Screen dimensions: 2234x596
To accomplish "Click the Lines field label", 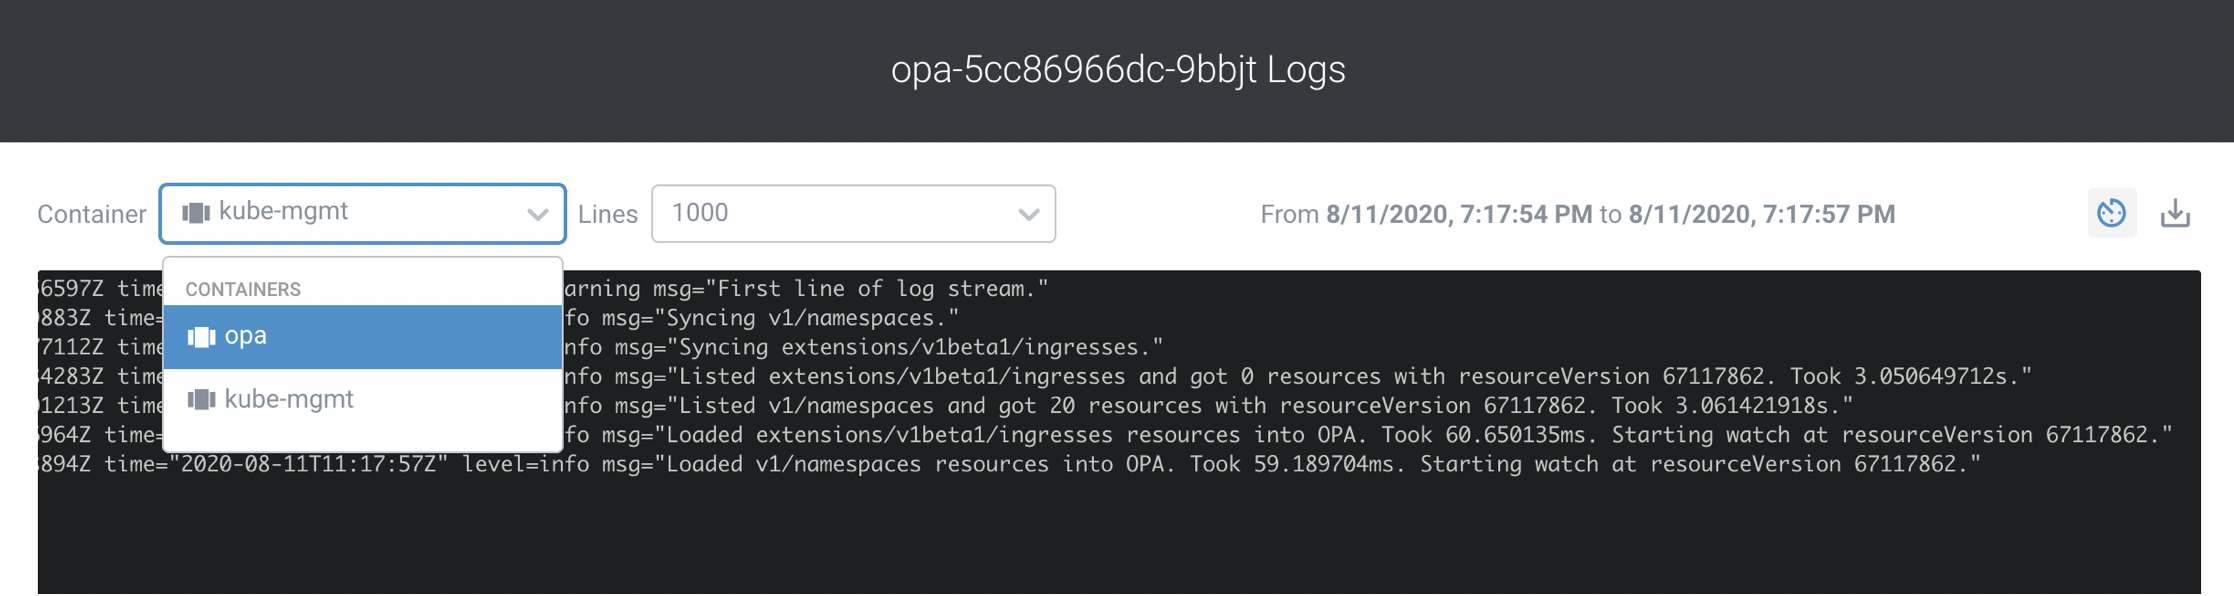I will 607,214.
